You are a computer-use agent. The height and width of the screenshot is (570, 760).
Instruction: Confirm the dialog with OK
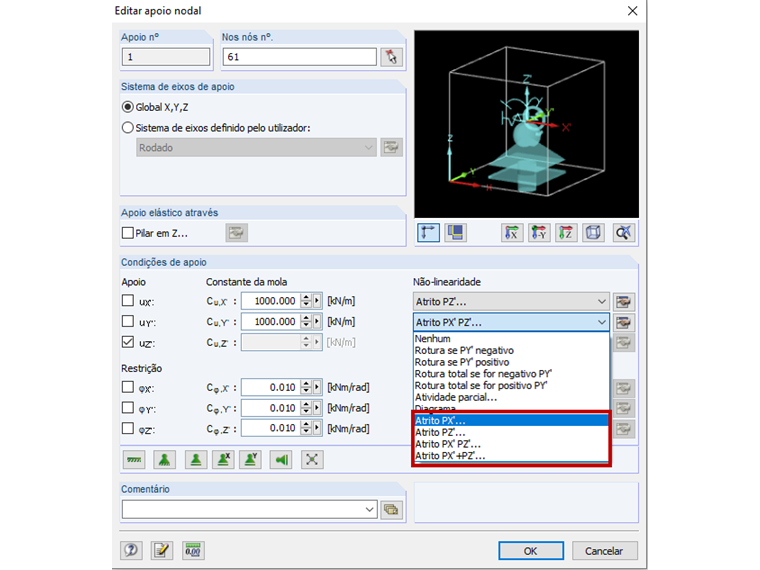531,551
